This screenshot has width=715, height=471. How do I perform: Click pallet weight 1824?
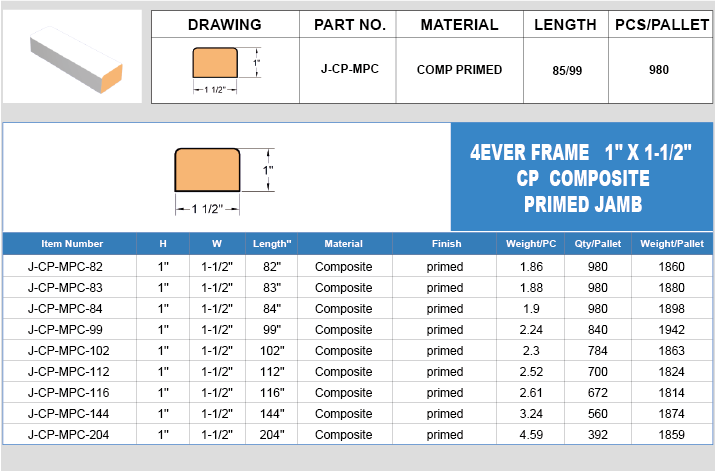[671, 372]
